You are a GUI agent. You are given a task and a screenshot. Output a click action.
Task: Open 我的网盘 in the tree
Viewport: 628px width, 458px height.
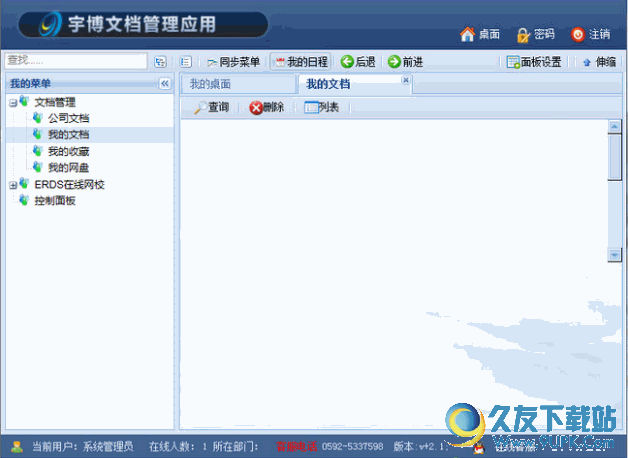(x=68, y=167)
